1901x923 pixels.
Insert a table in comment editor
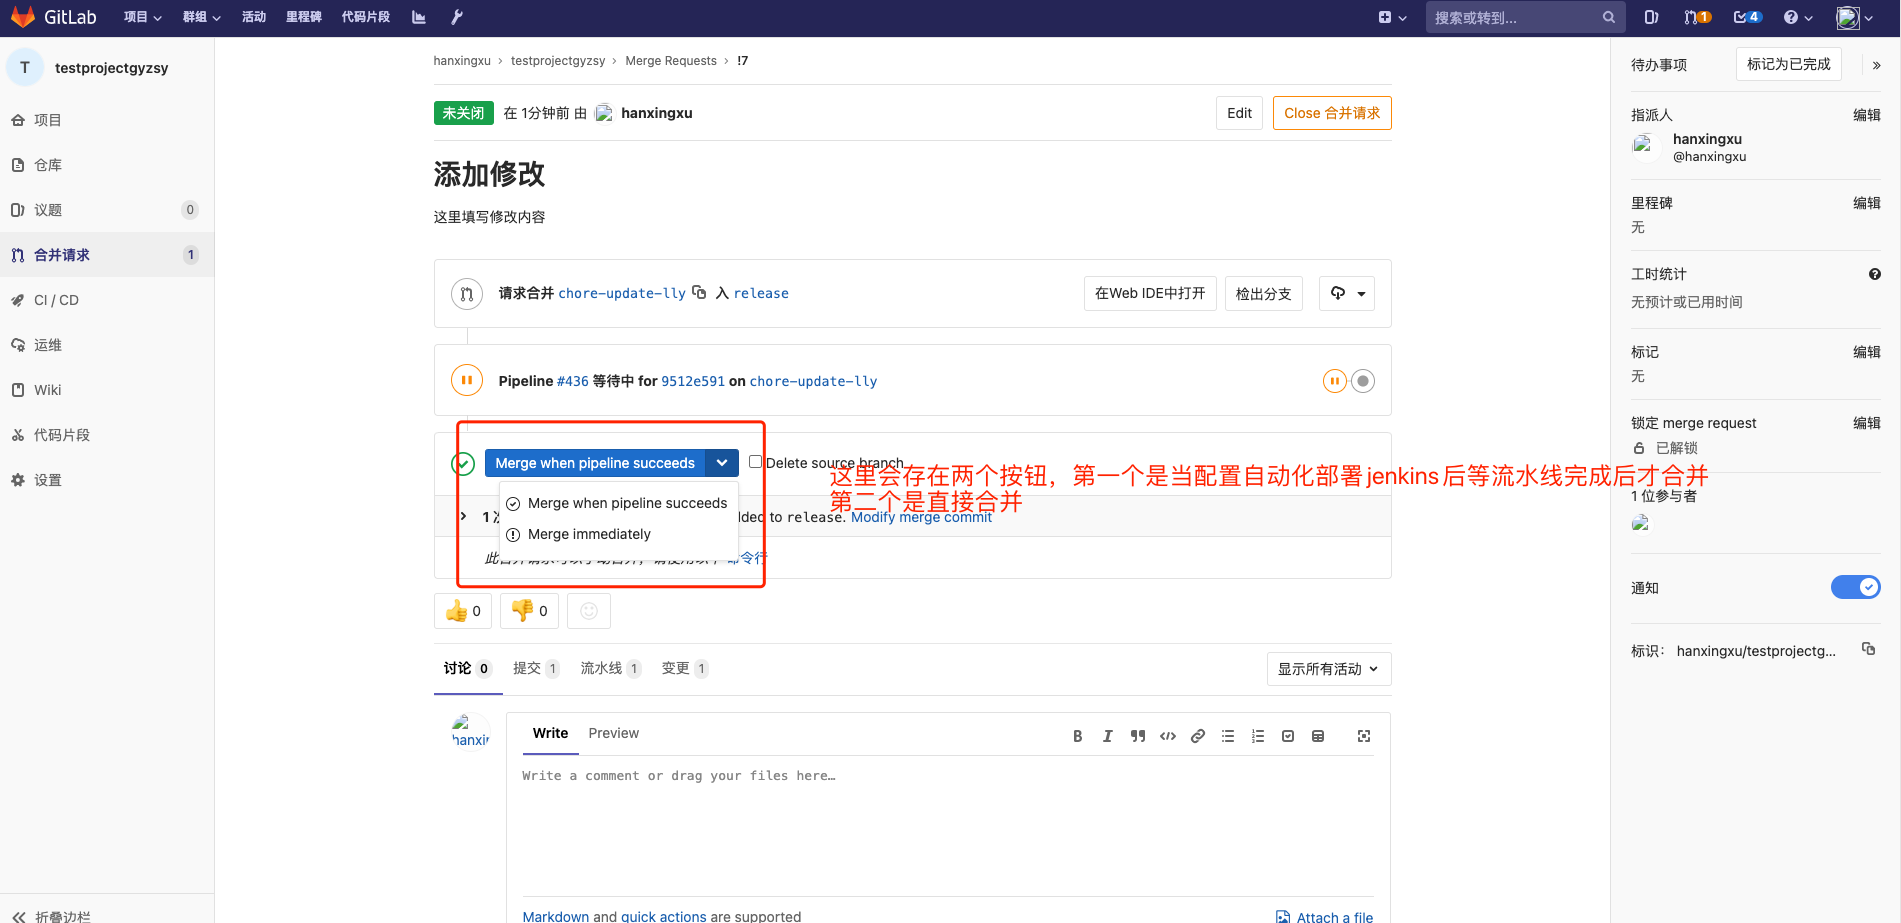(x=1318, y=736)
